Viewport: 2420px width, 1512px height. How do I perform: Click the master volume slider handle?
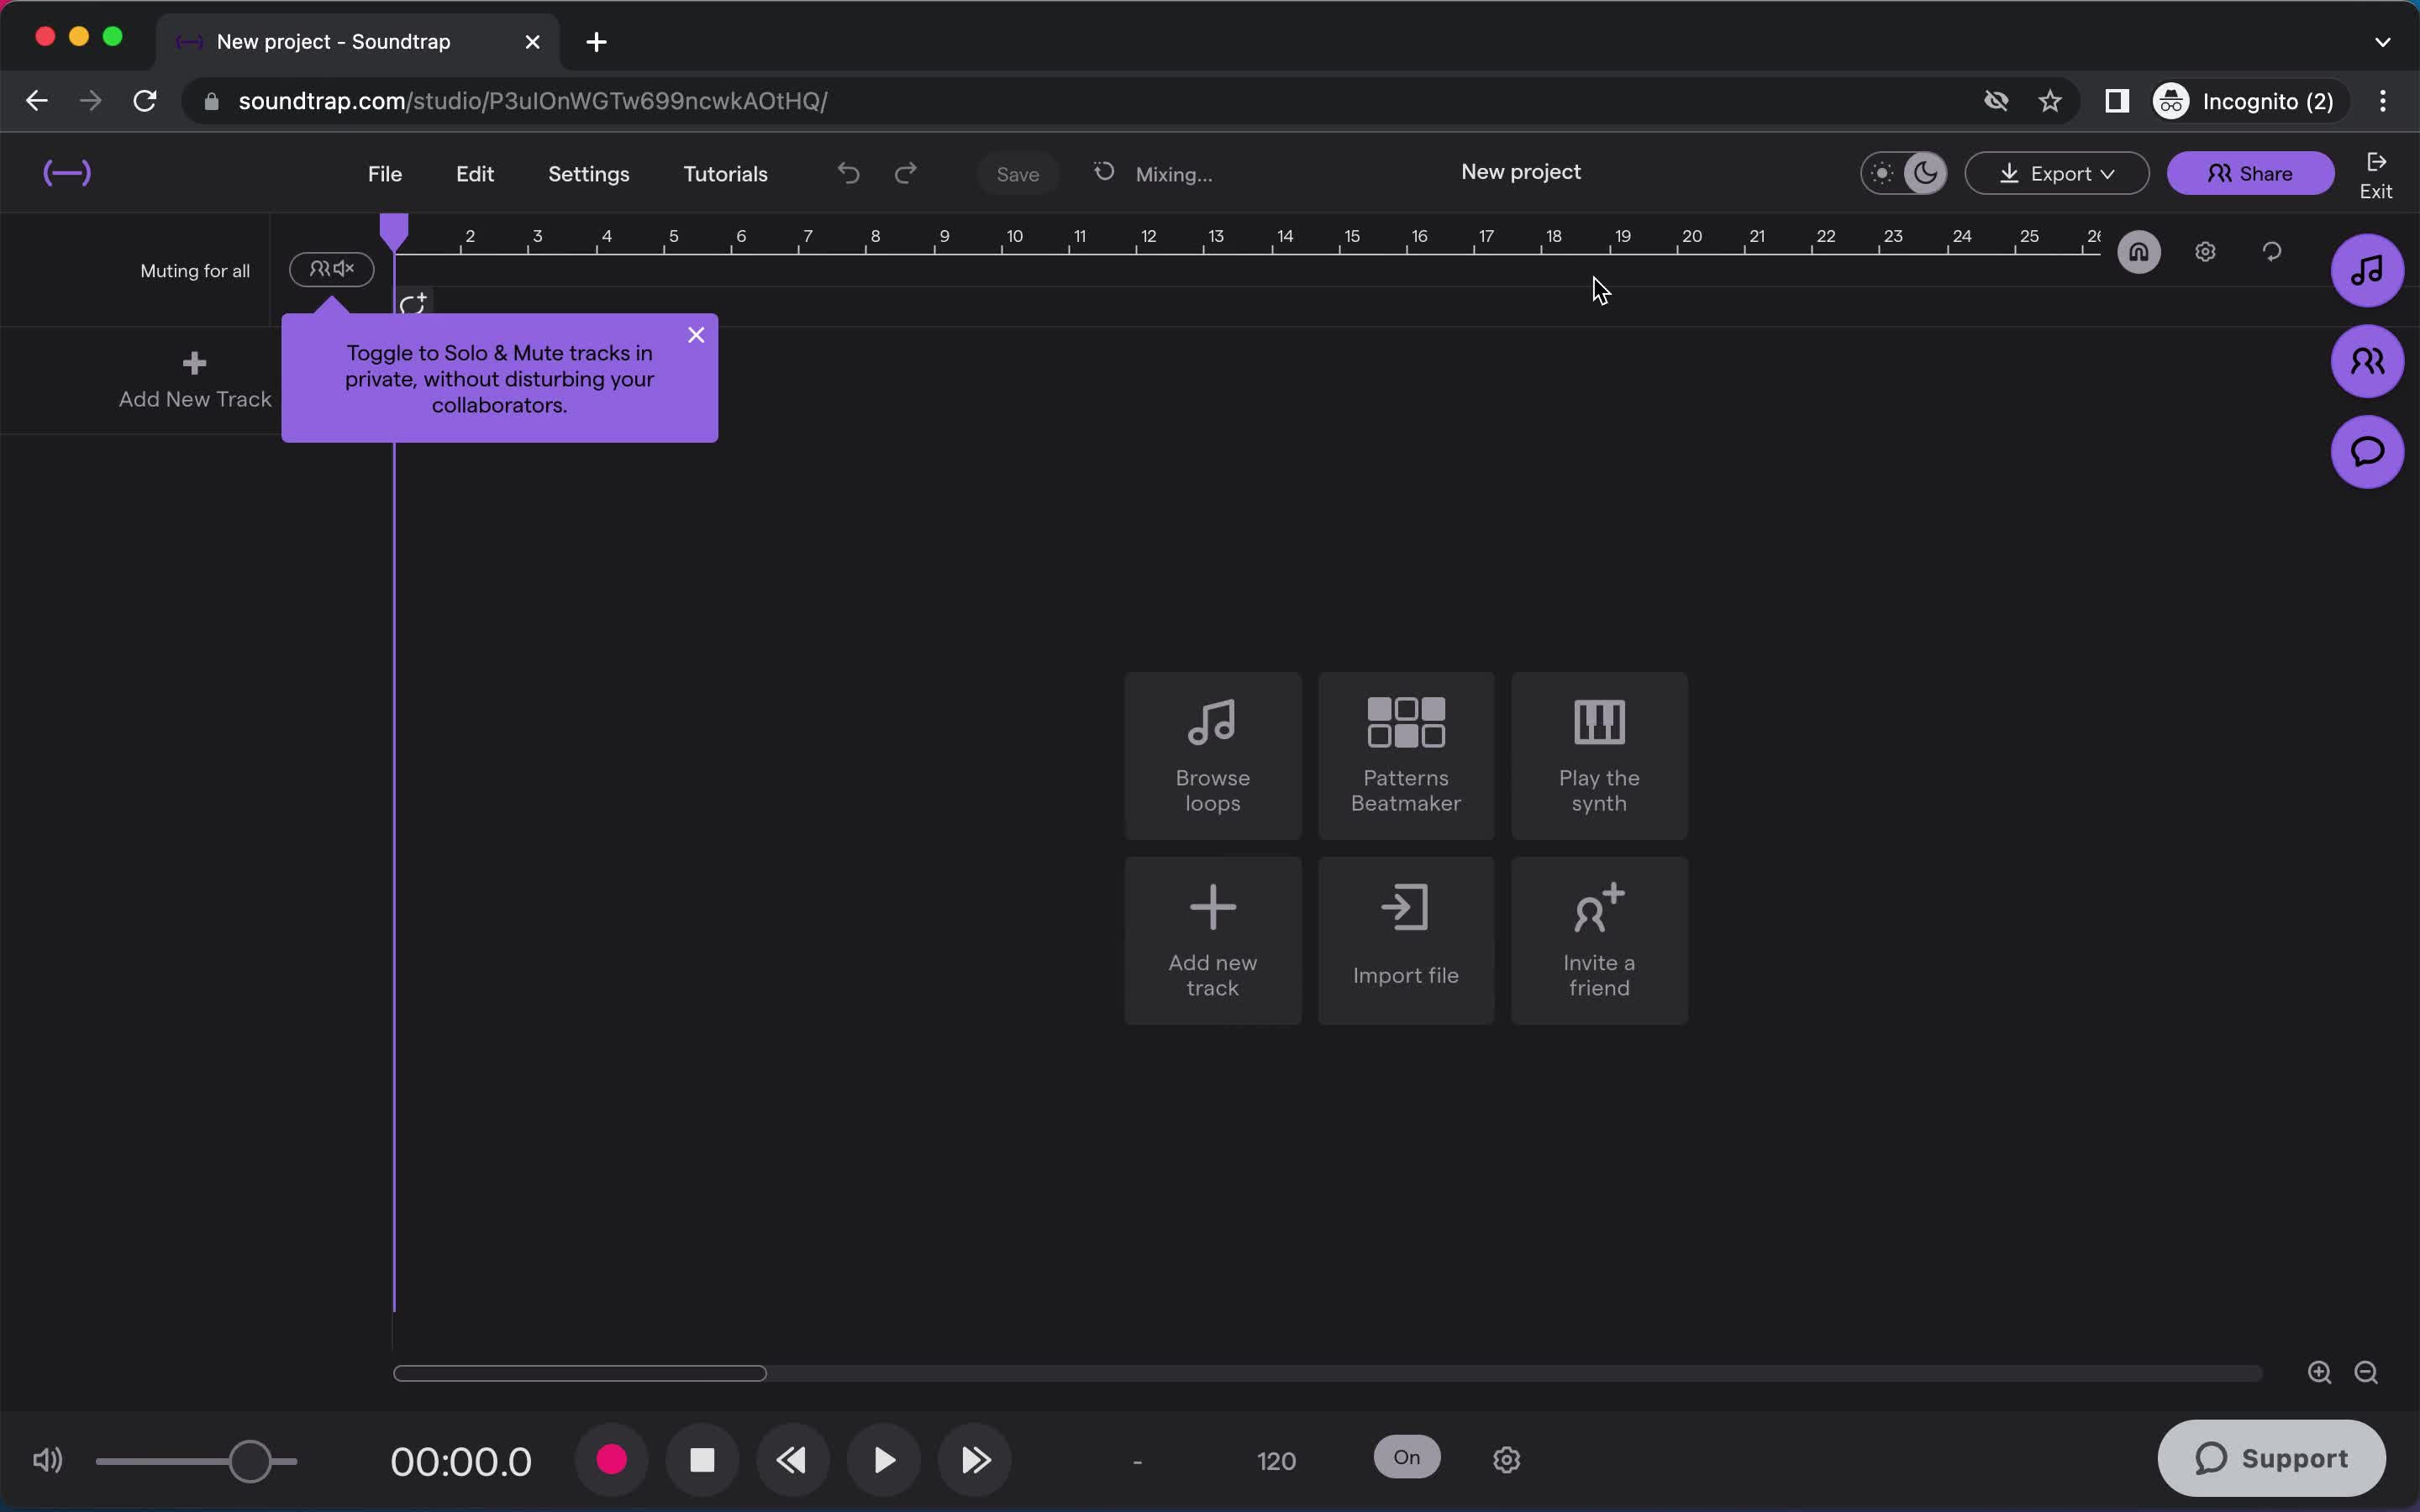(x=250, y=1461)
